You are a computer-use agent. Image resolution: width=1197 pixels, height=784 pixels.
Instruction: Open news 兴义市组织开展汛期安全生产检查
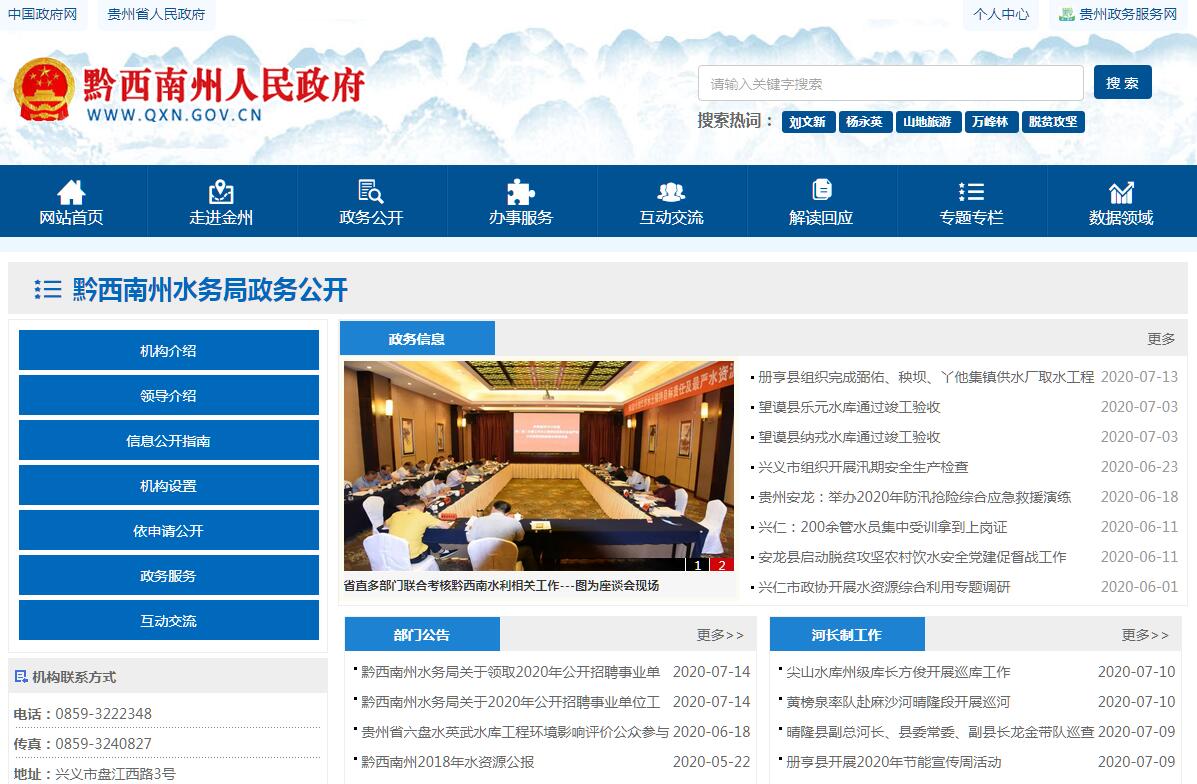tap(863, 466)
